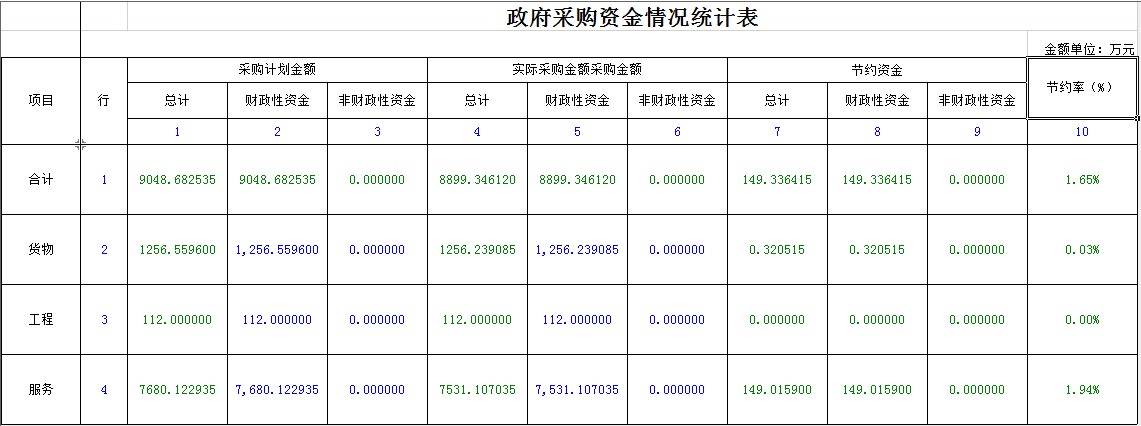Select the 1,256.239085 value in the 货物 row

pos(577,250)
